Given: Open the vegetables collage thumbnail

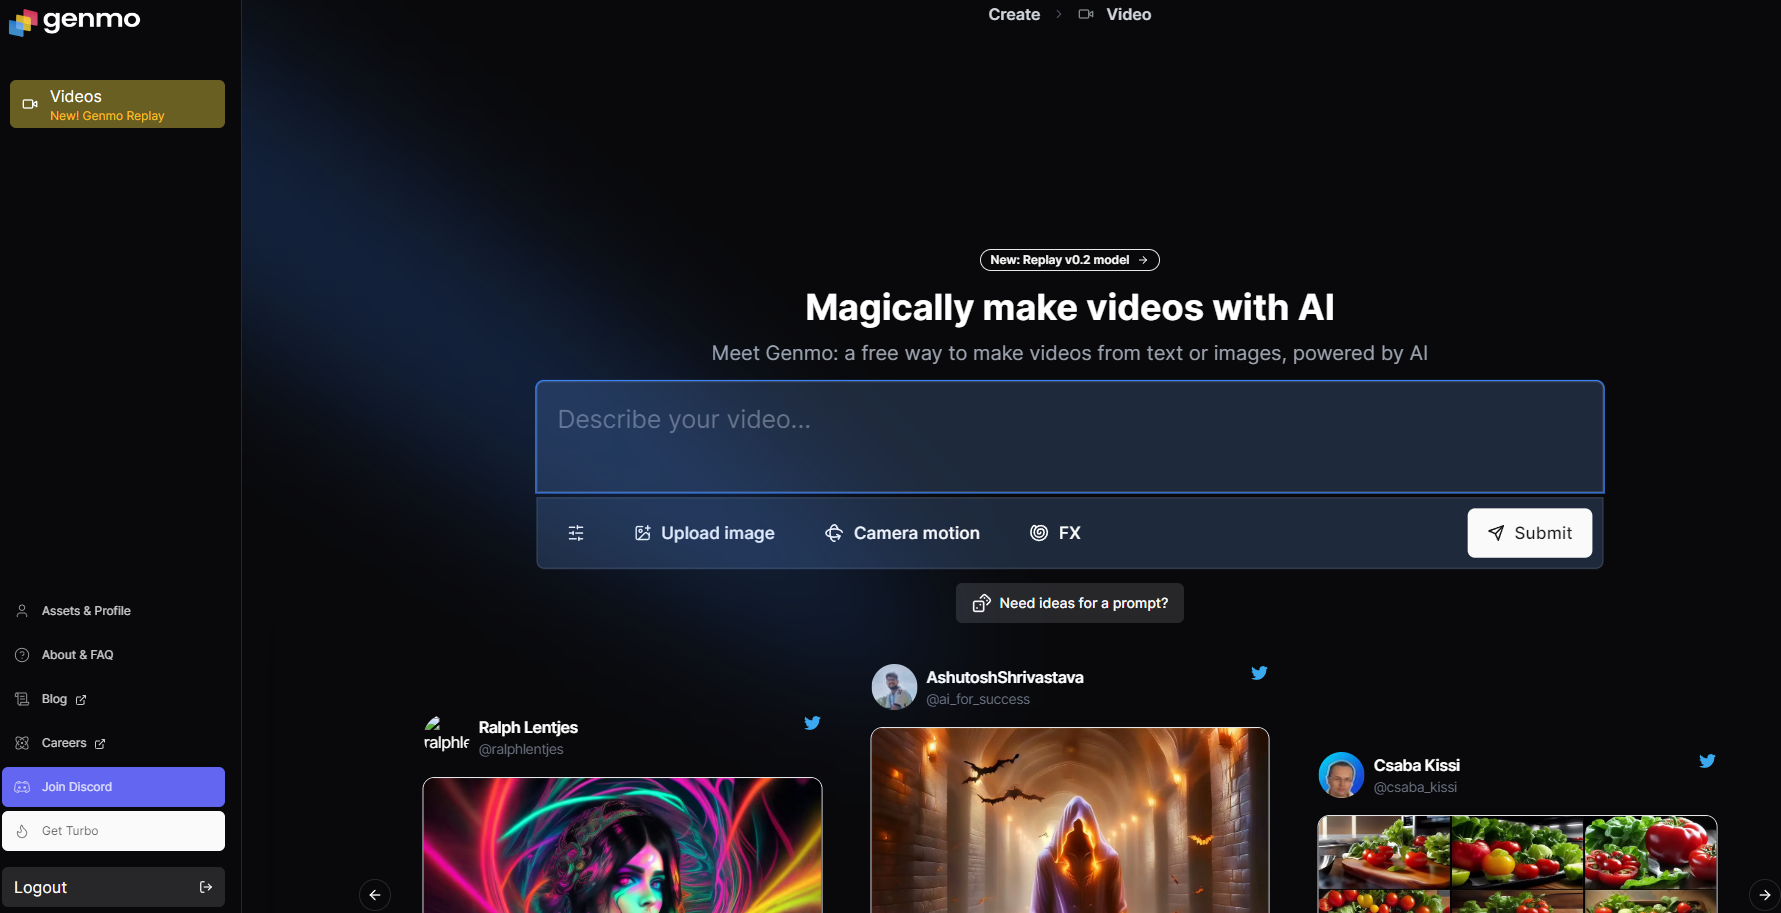Looking at the screenshot, I should [x=1517, y=864].
